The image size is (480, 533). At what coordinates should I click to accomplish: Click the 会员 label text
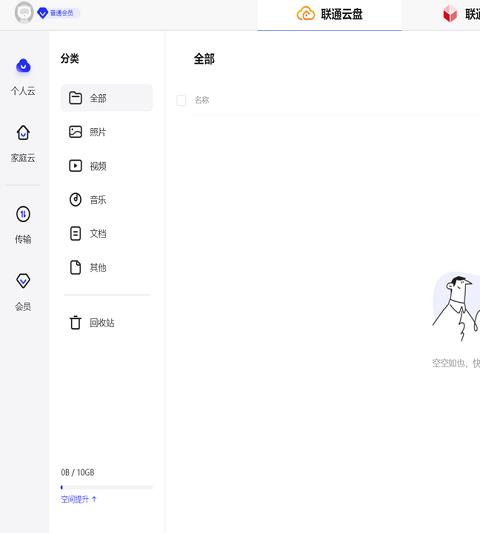[x=23, y=306]
